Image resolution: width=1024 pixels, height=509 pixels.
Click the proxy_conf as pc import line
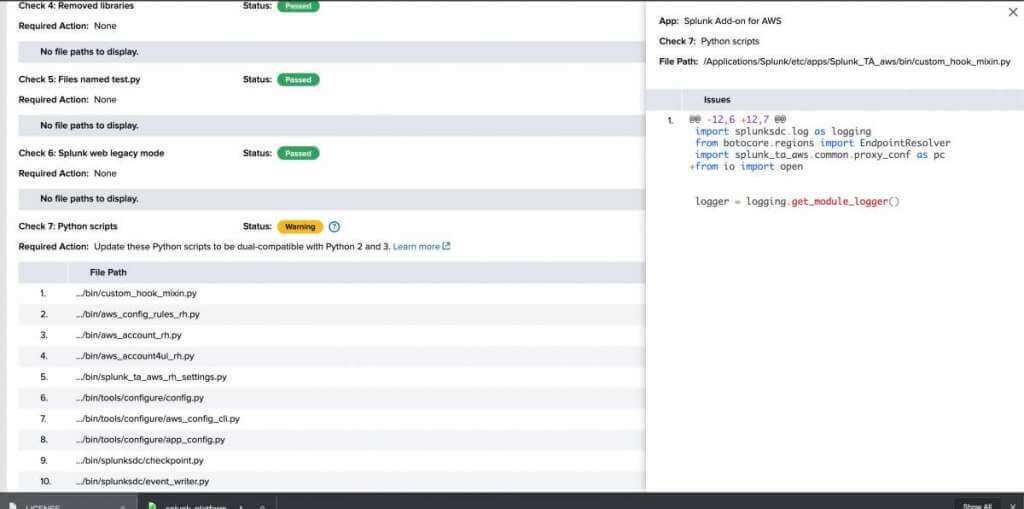820,155
